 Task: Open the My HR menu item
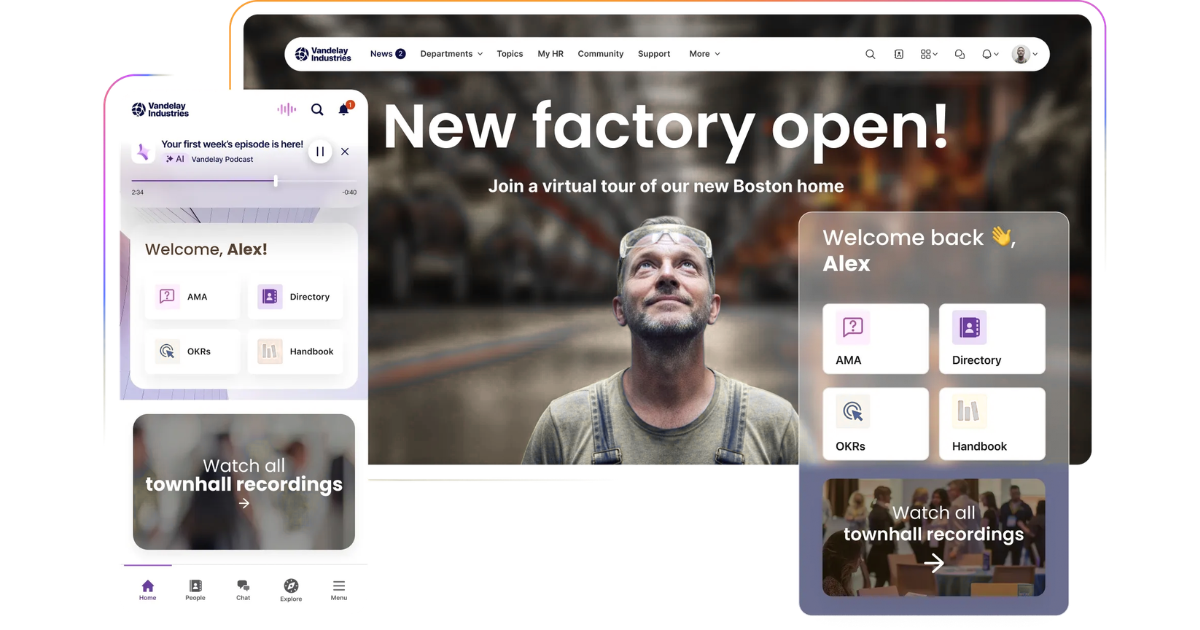pyautogui.click(x=550, y=54)
